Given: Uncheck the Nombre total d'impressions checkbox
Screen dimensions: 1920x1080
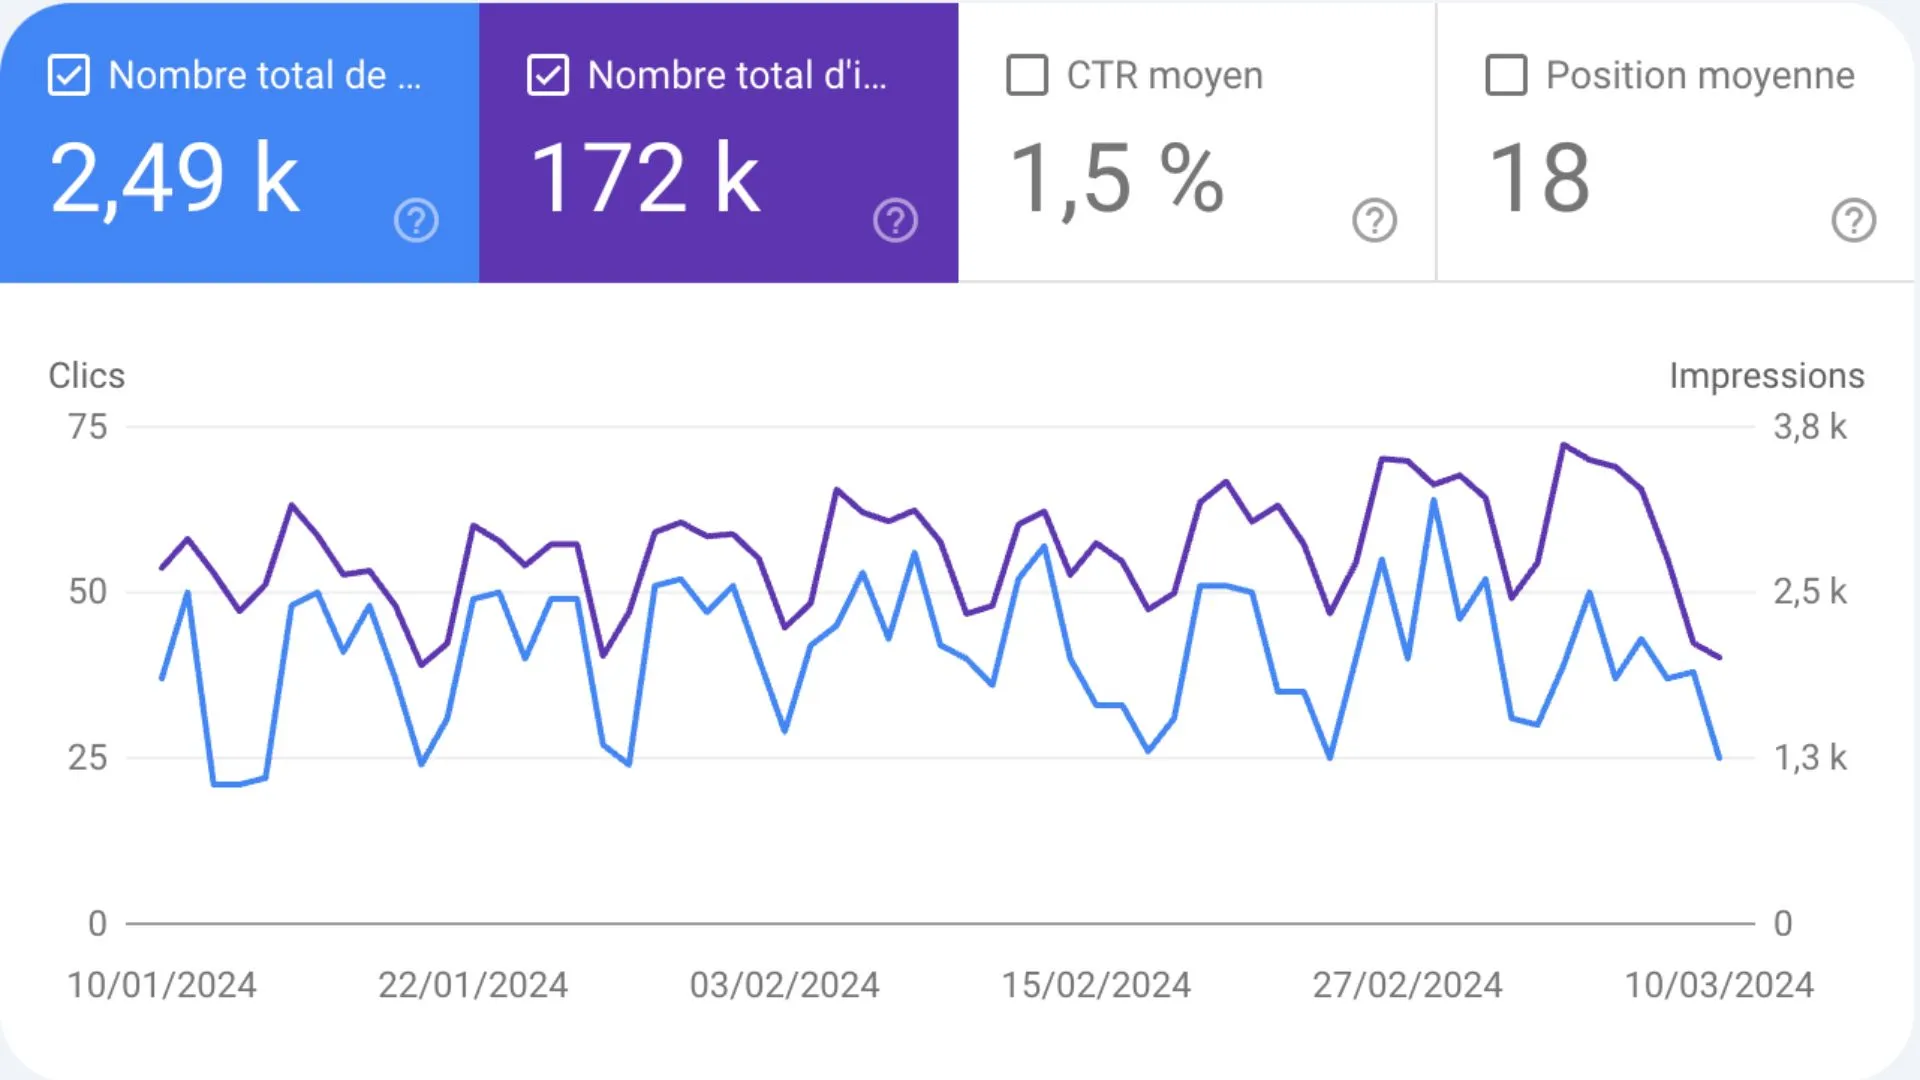Looking at the screenshot, I should click(547, 74).
